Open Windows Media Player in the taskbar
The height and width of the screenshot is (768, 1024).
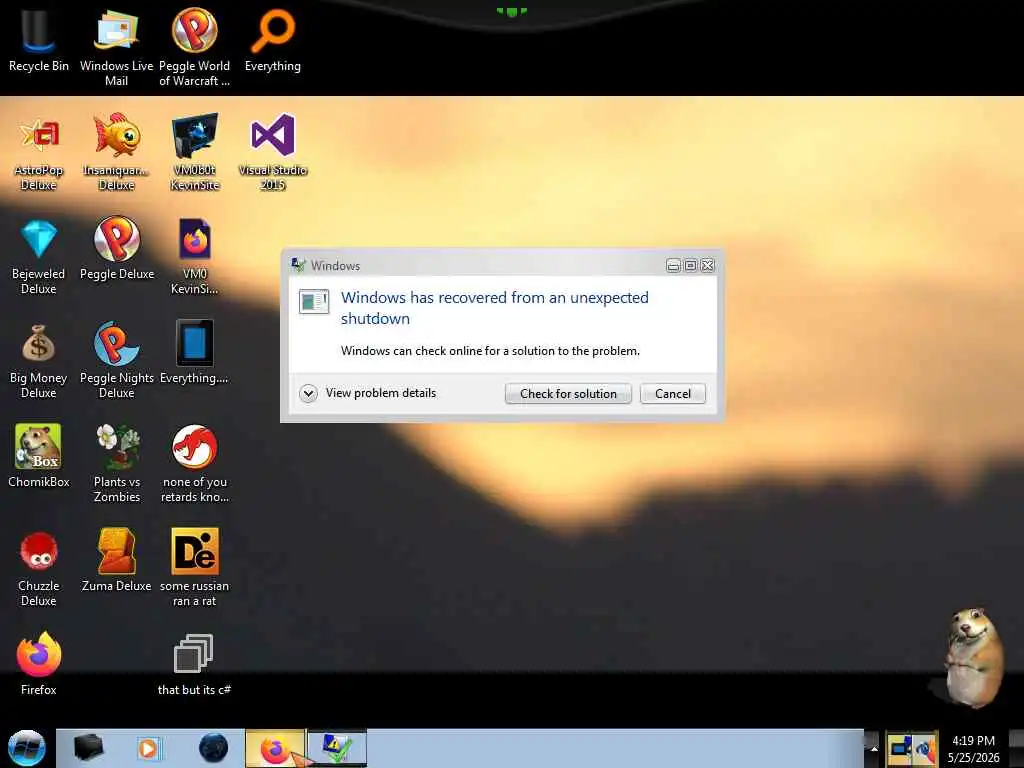[x=148, y=748]
